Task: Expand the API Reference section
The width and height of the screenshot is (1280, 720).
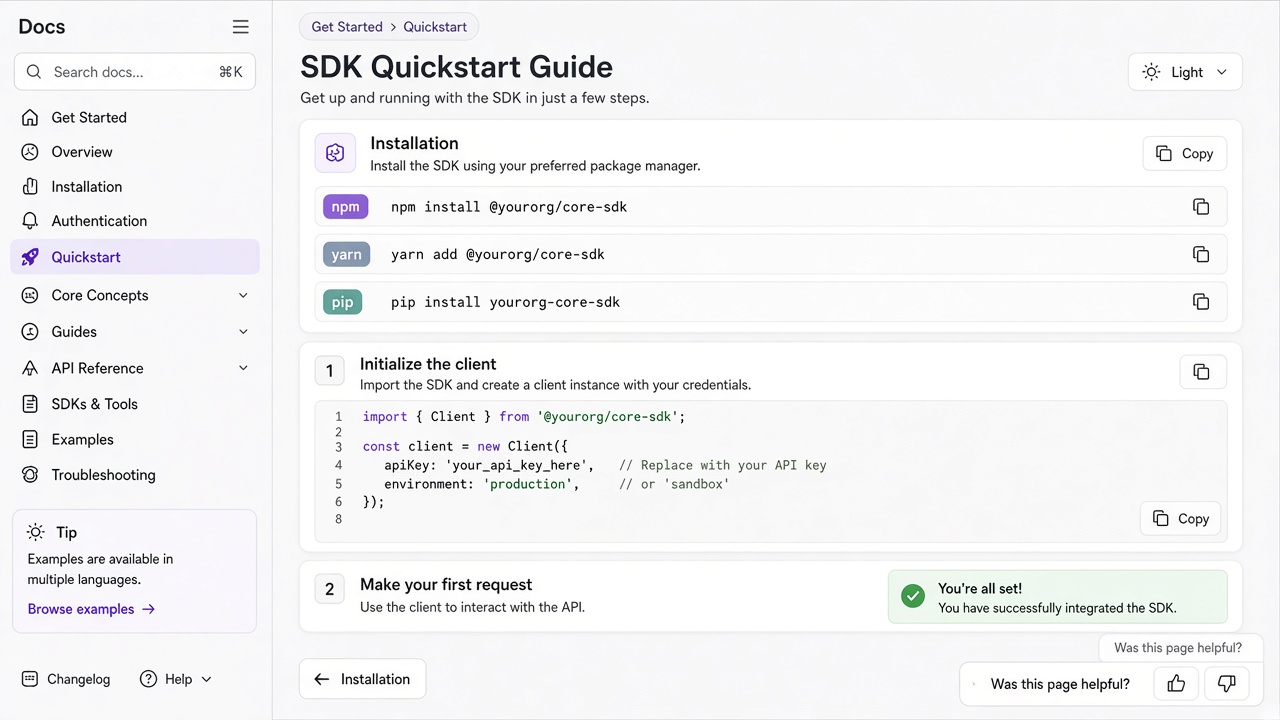Action: [243, 368]
